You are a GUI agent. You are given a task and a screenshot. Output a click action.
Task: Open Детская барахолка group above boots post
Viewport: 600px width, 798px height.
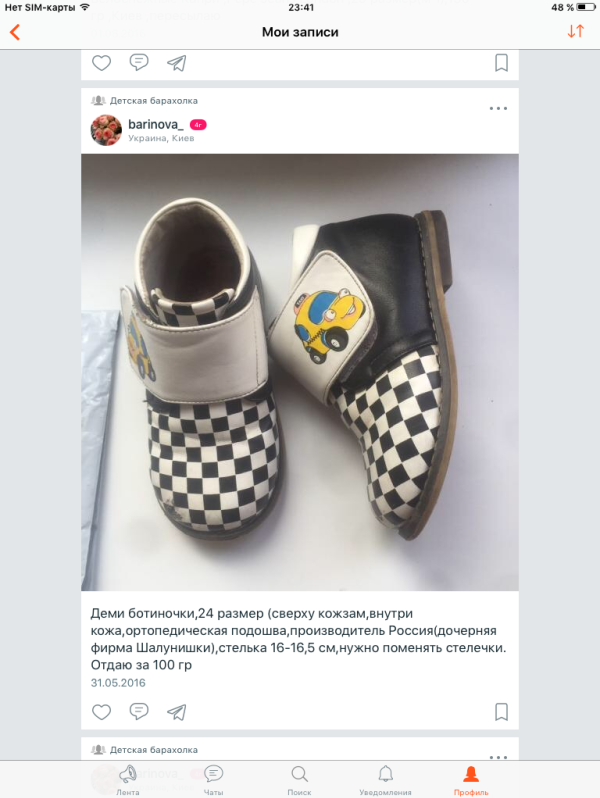point(153,101)
